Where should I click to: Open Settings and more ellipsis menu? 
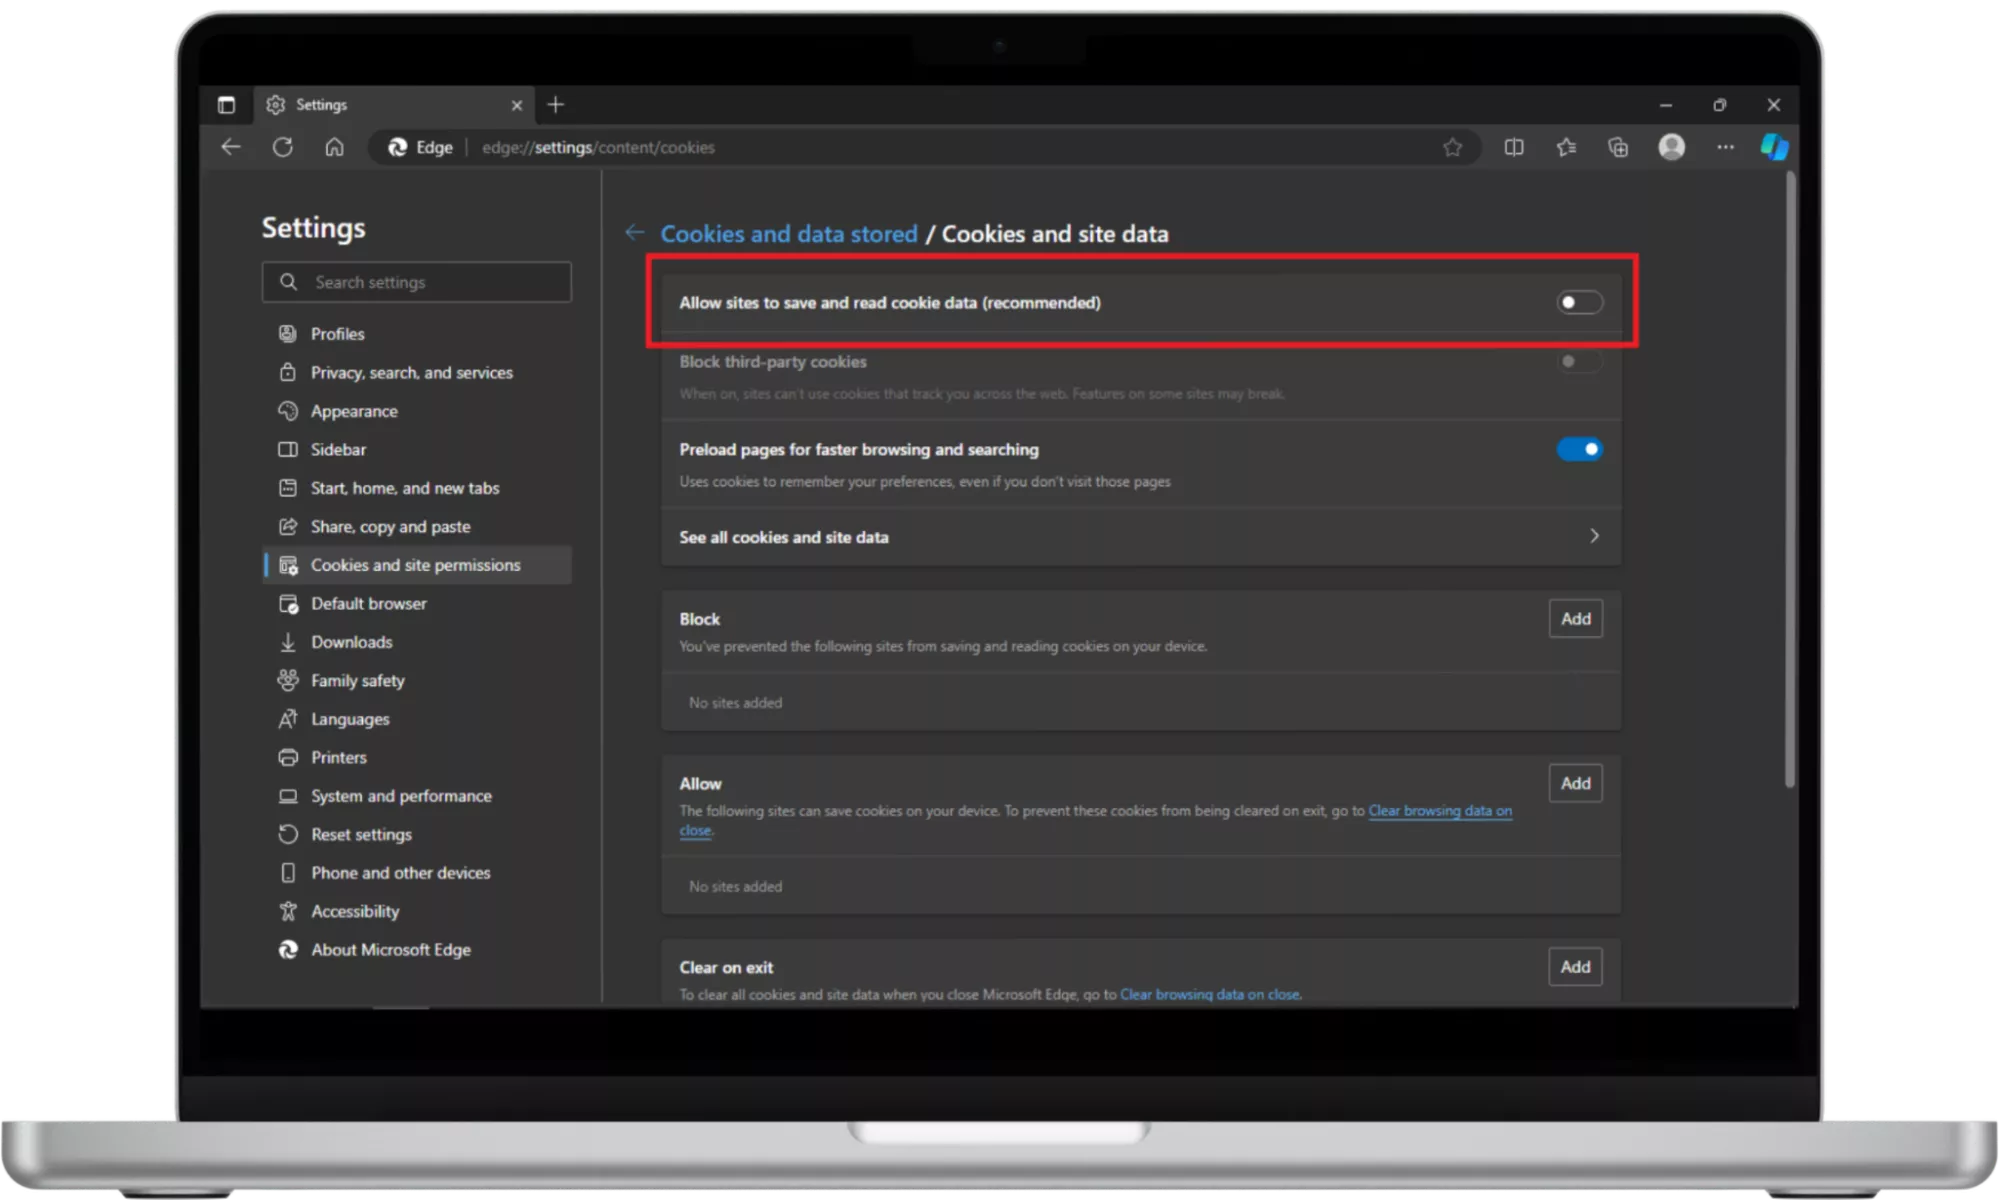1725,147
